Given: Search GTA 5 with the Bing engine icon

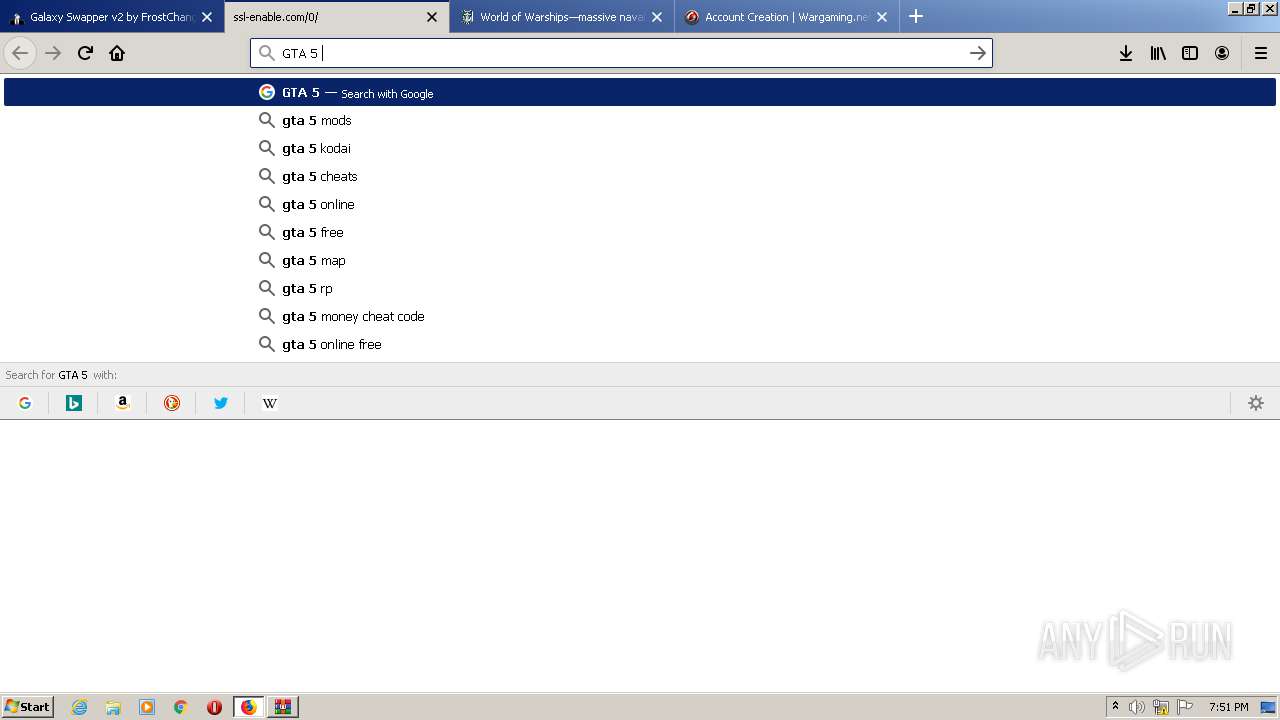Looking at the screenshot, I should (74, 403).
